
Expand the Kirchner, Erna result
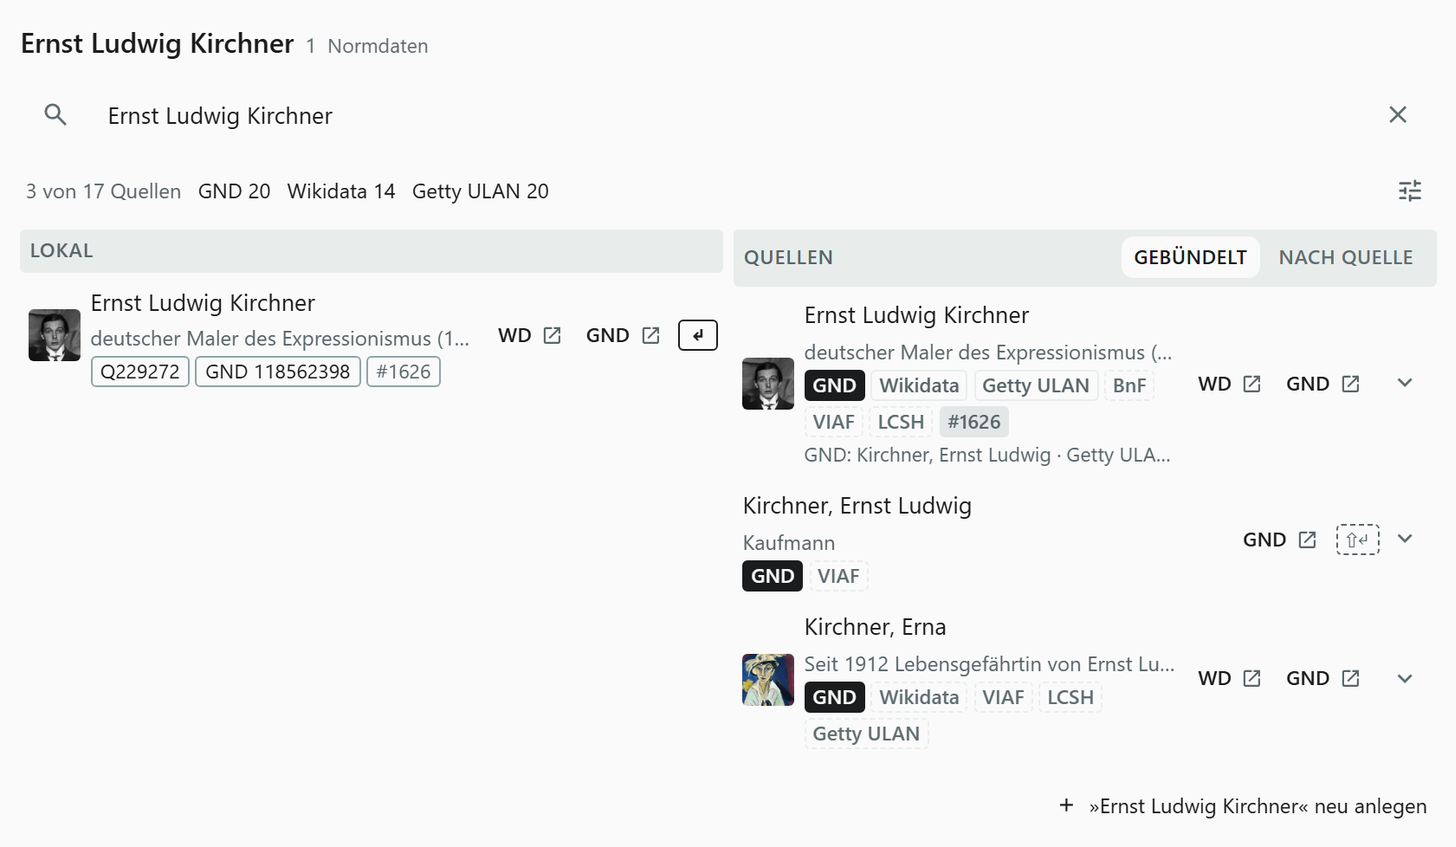tap(1405, 679)
